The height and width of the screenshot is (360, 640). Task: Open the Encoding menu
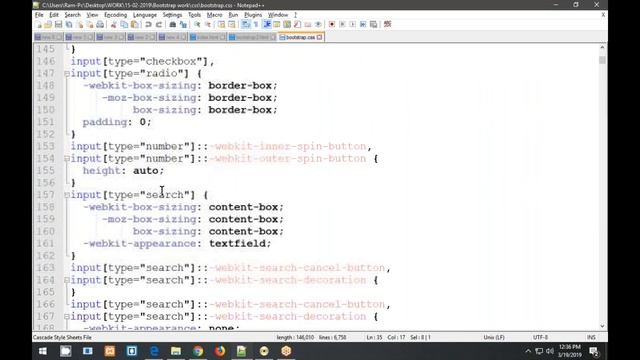(116, 15)
